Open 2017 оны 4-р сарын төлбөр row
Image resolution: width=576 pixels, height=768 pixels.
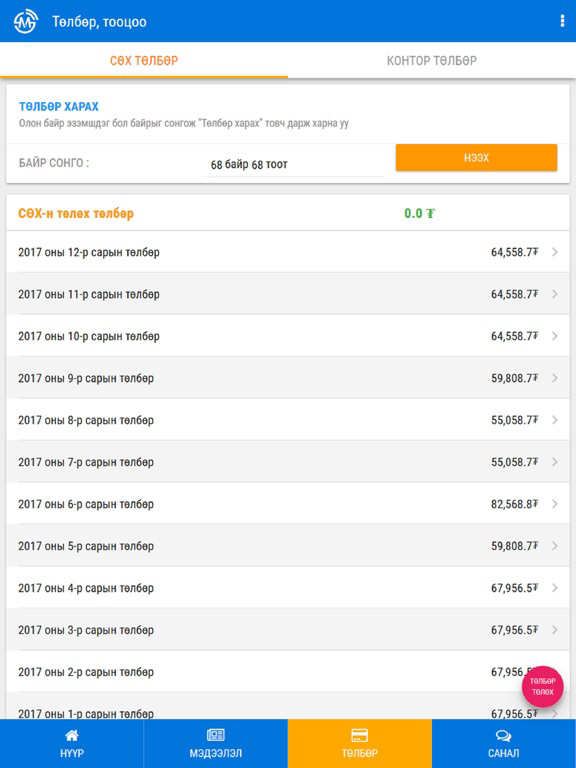[288, 588]
